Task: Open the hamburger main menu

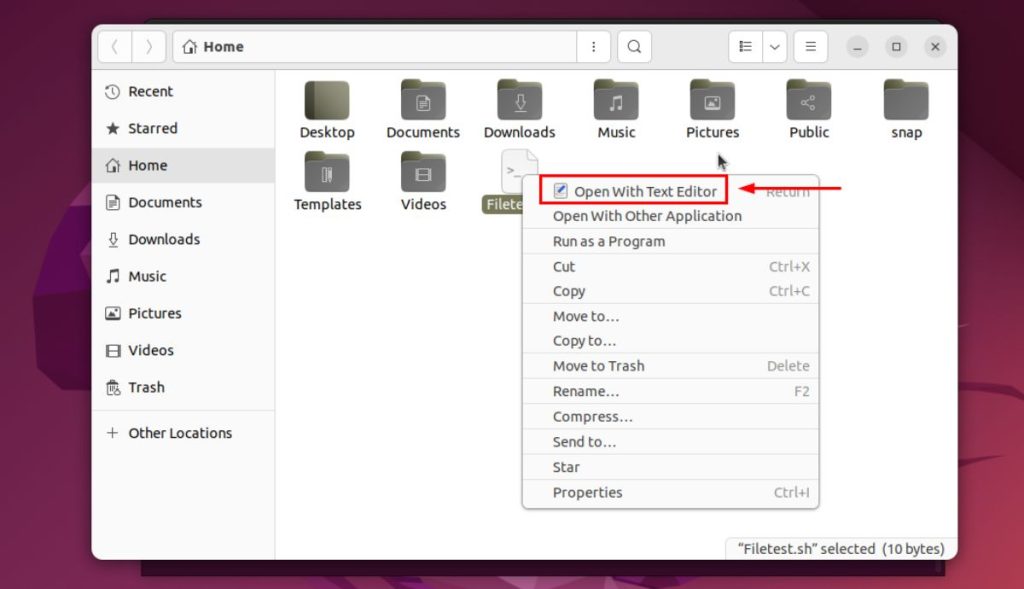Action: point(810,46)
